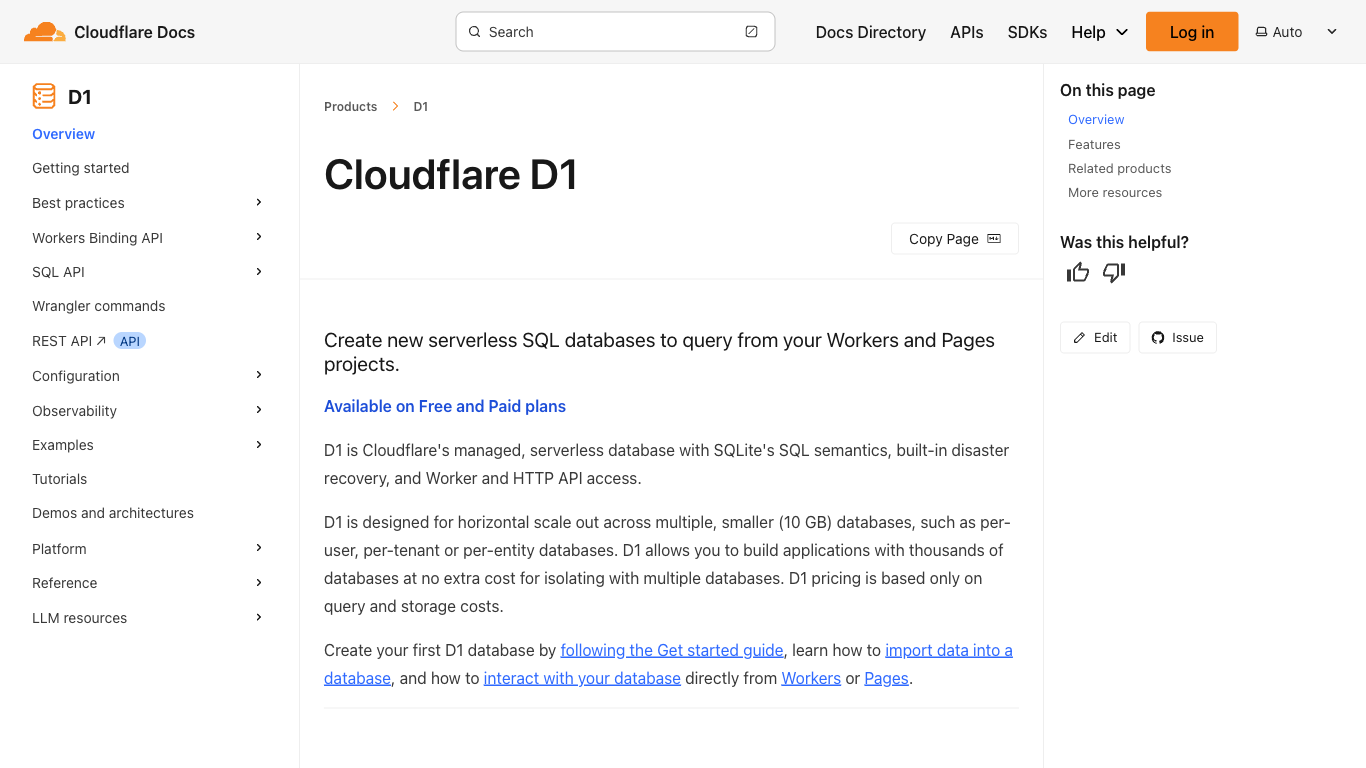The width and height of the screenshot is (1366, 768).
Task: Click the pencil icon on Edit button
Action: coord(1079,338)
